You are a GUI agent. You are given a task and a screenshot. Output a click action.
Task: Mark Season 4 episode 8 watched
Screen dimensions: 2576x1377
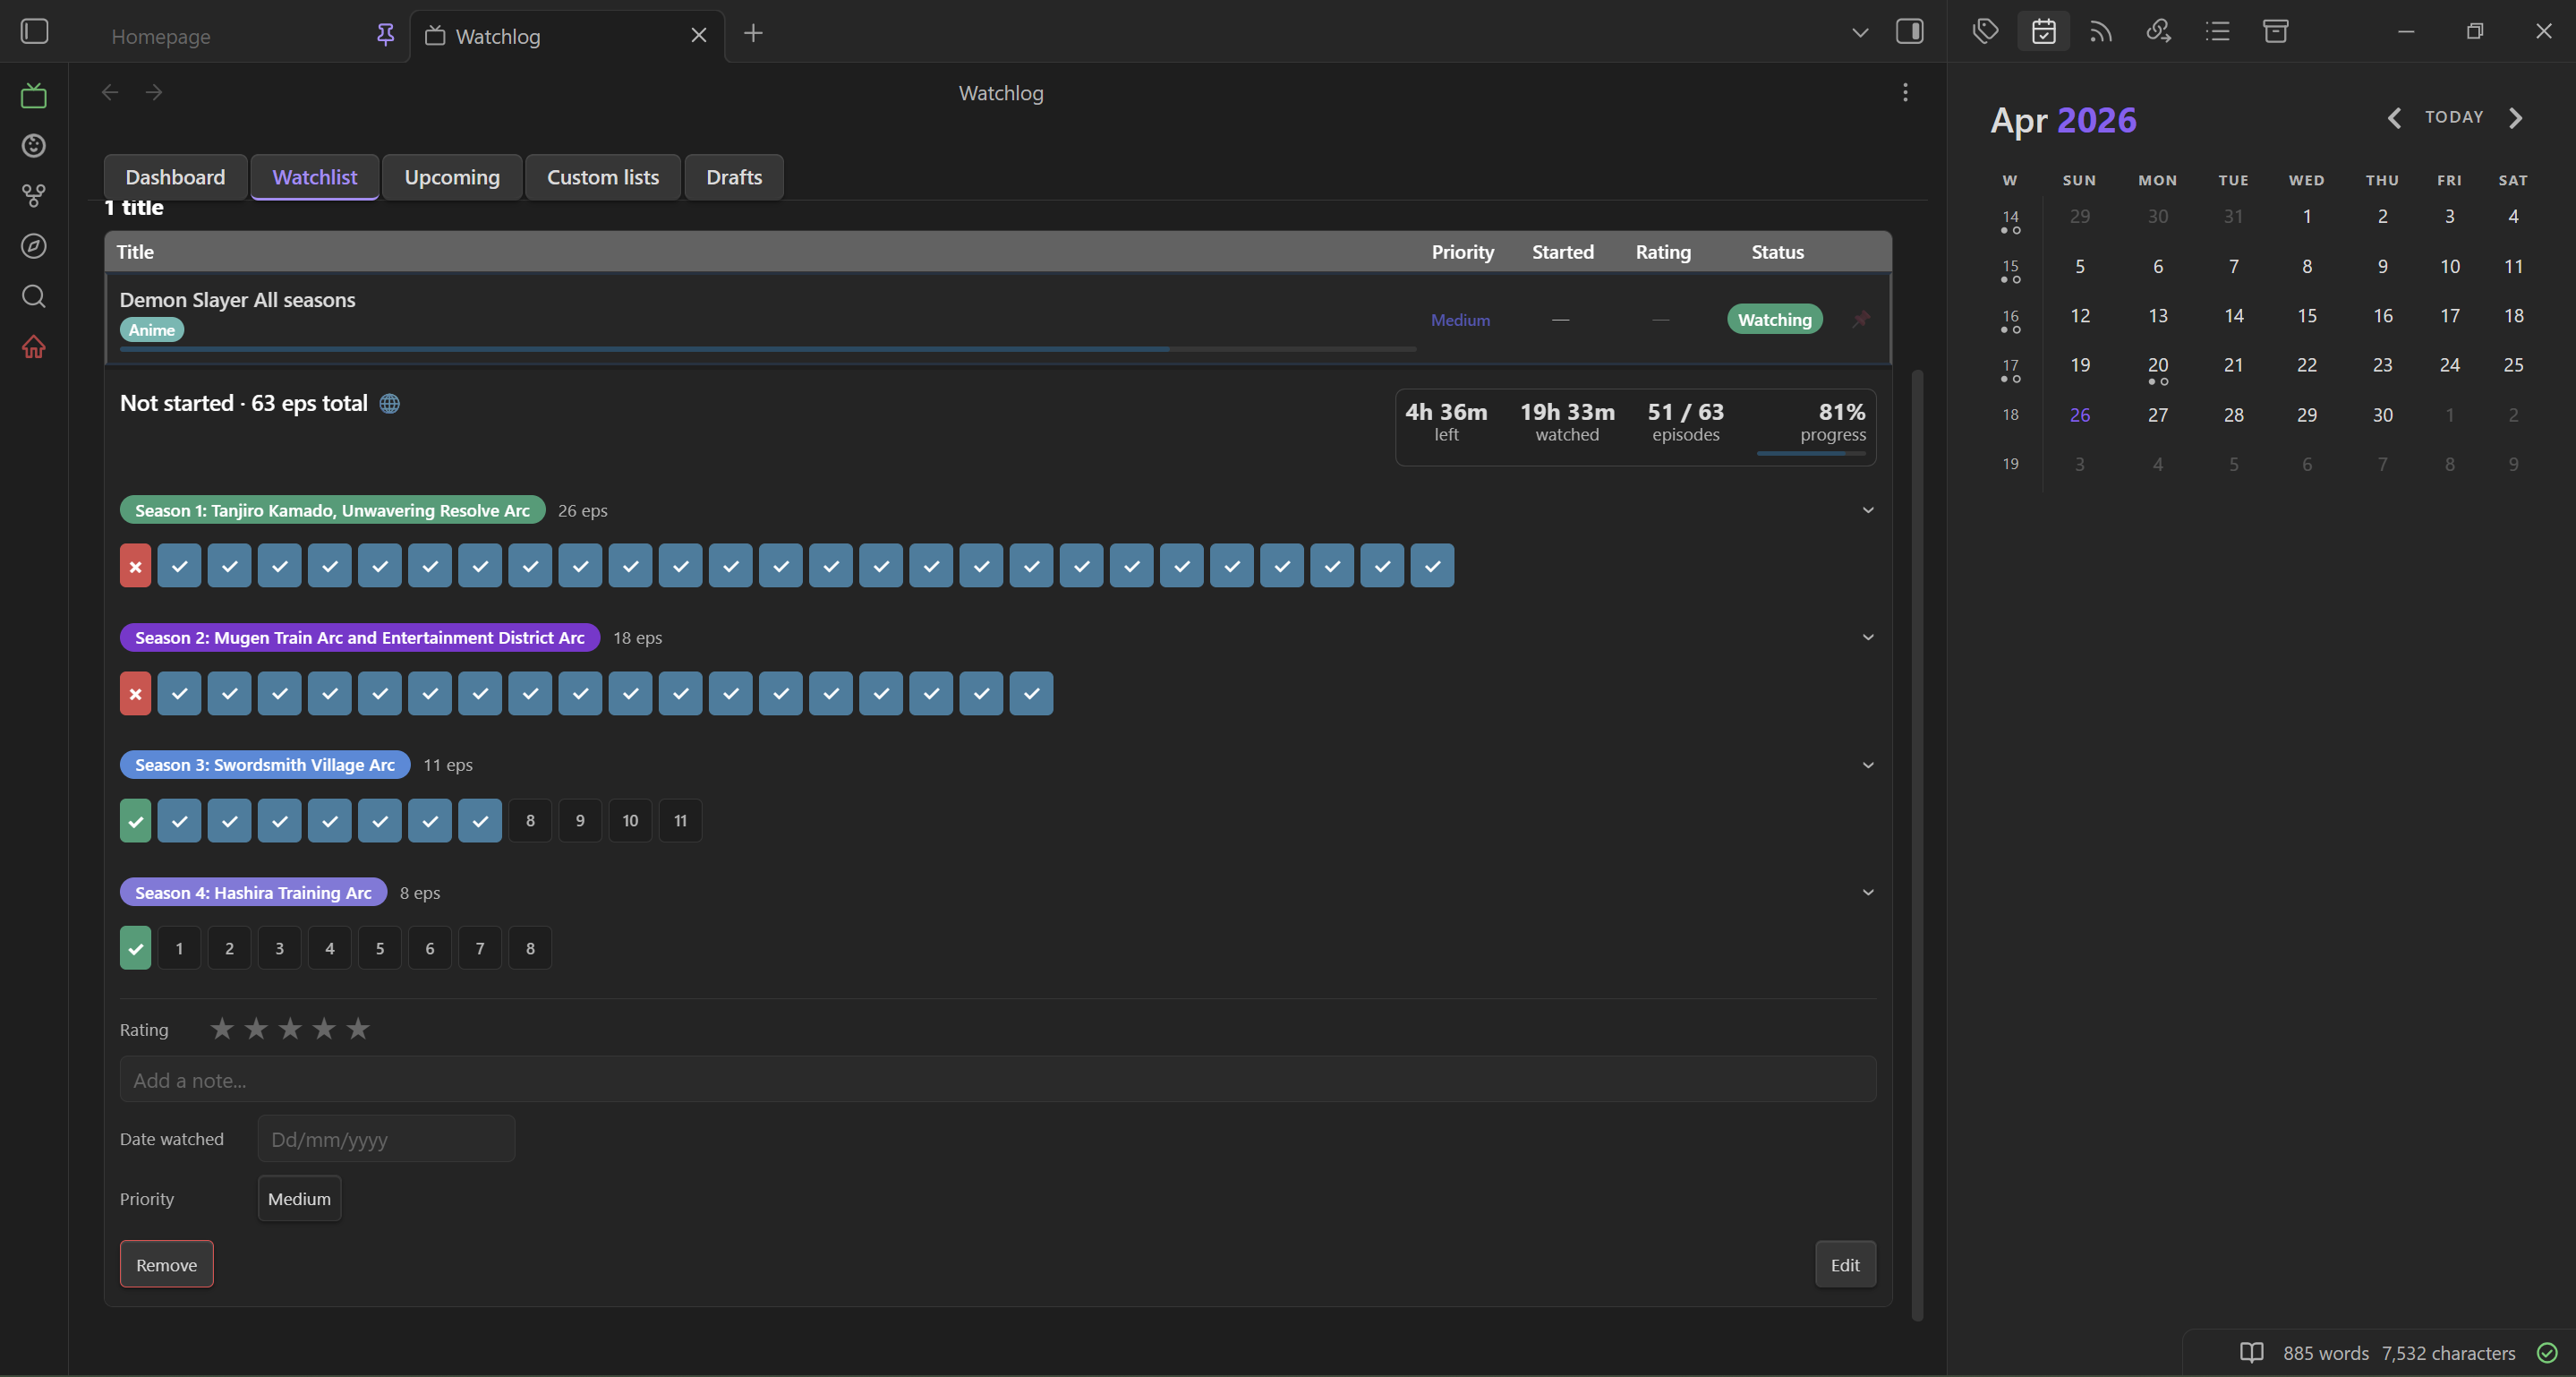click(530, 948)
